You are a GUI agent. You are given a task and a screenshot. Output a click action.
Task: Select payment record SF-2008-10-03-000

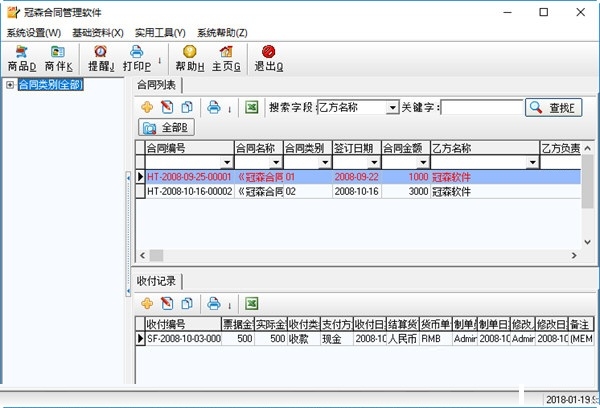click(364, 339)
